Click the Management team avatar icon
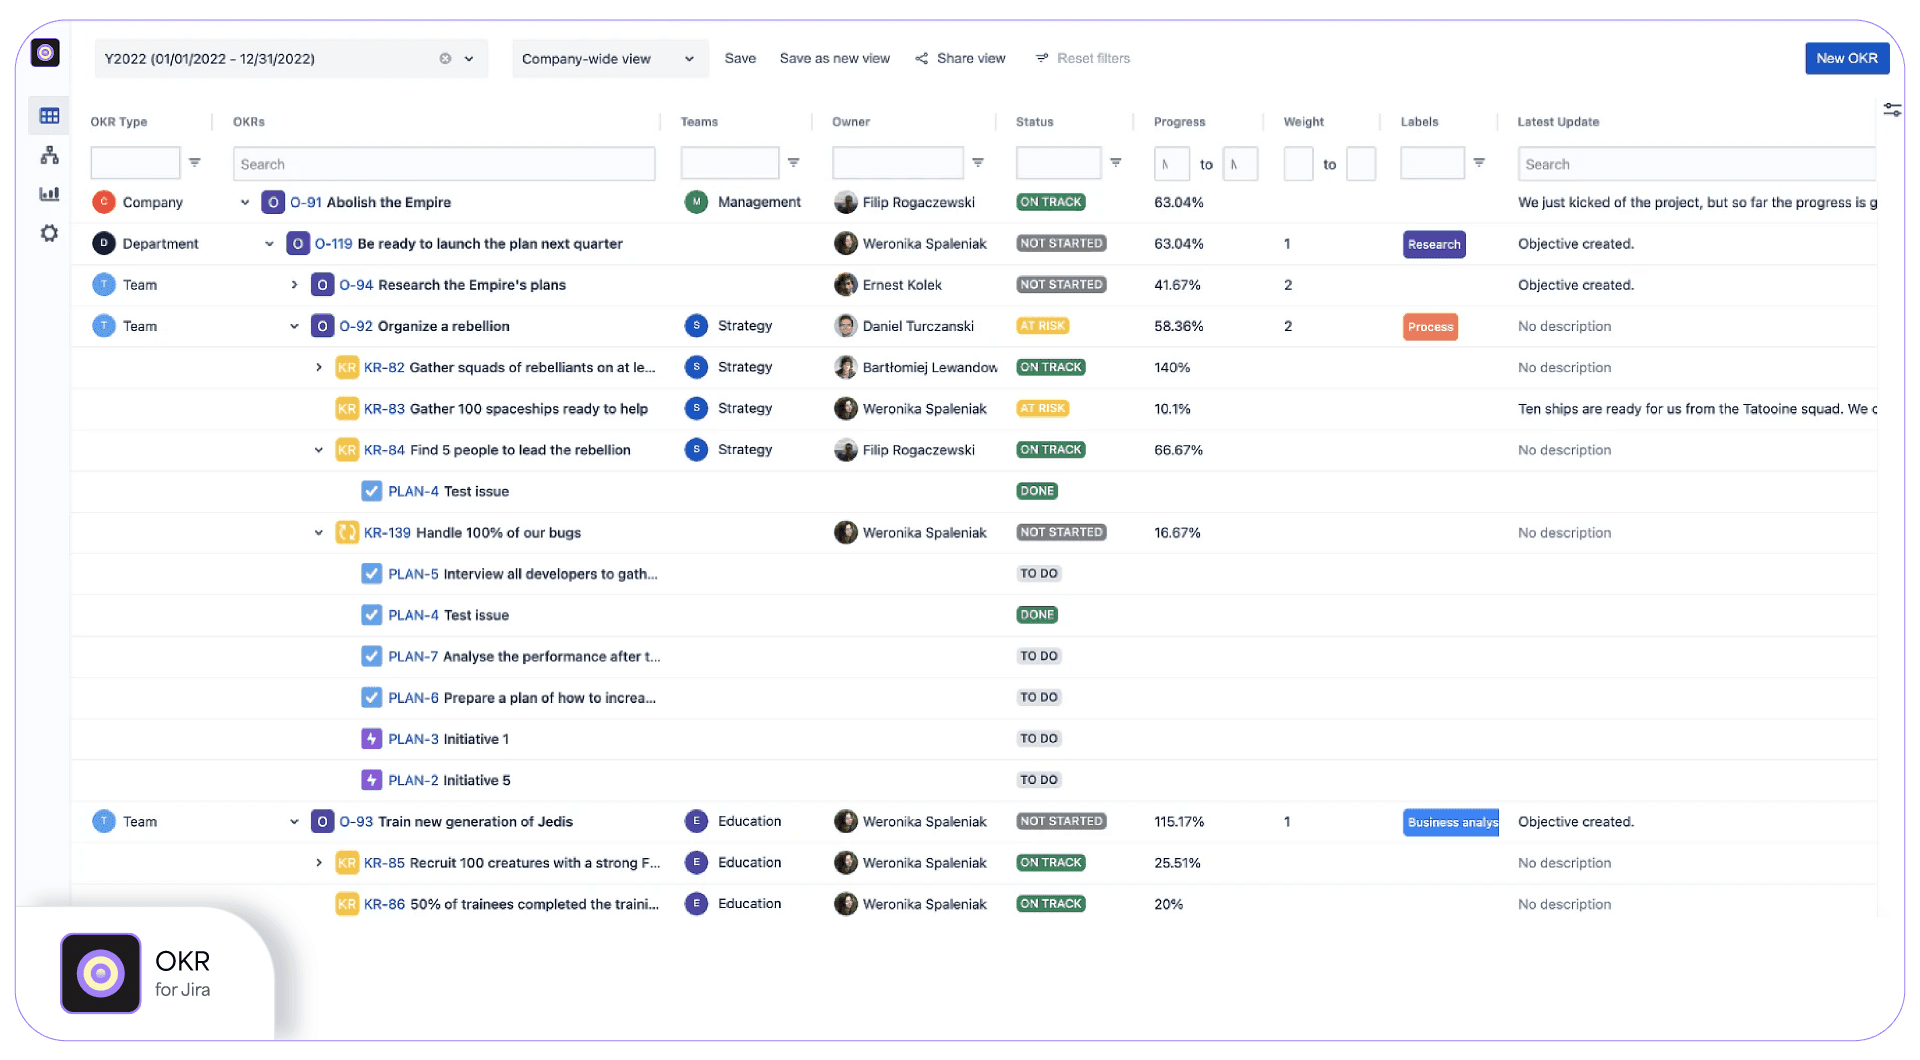 click(696, 202)
